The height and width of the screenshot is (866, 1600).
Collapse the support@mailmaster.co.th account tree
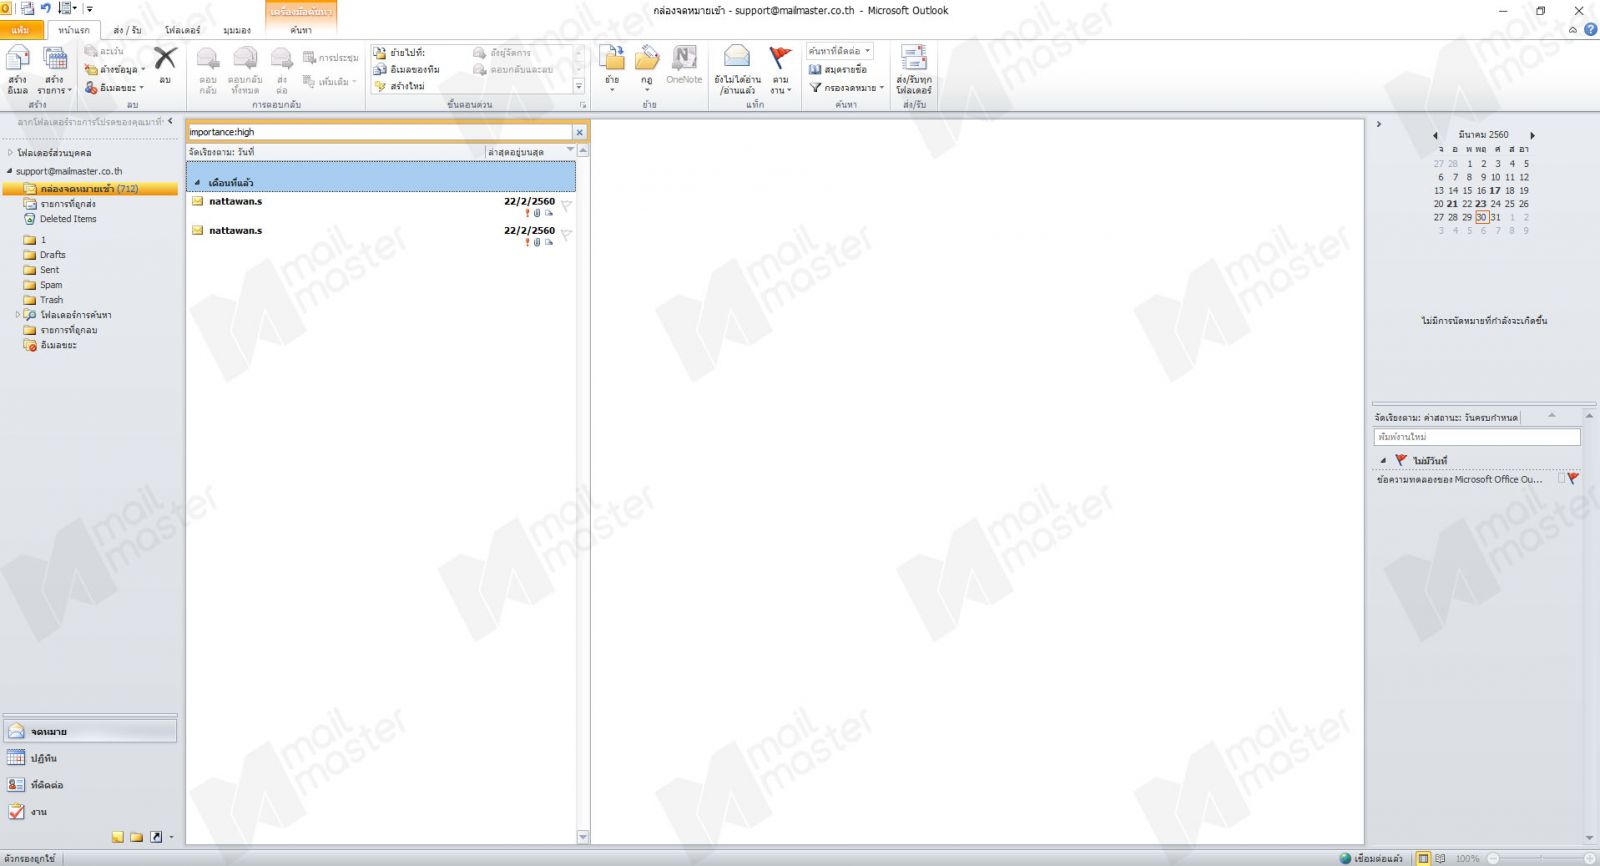pyautogui.click(x=10, y=171)
